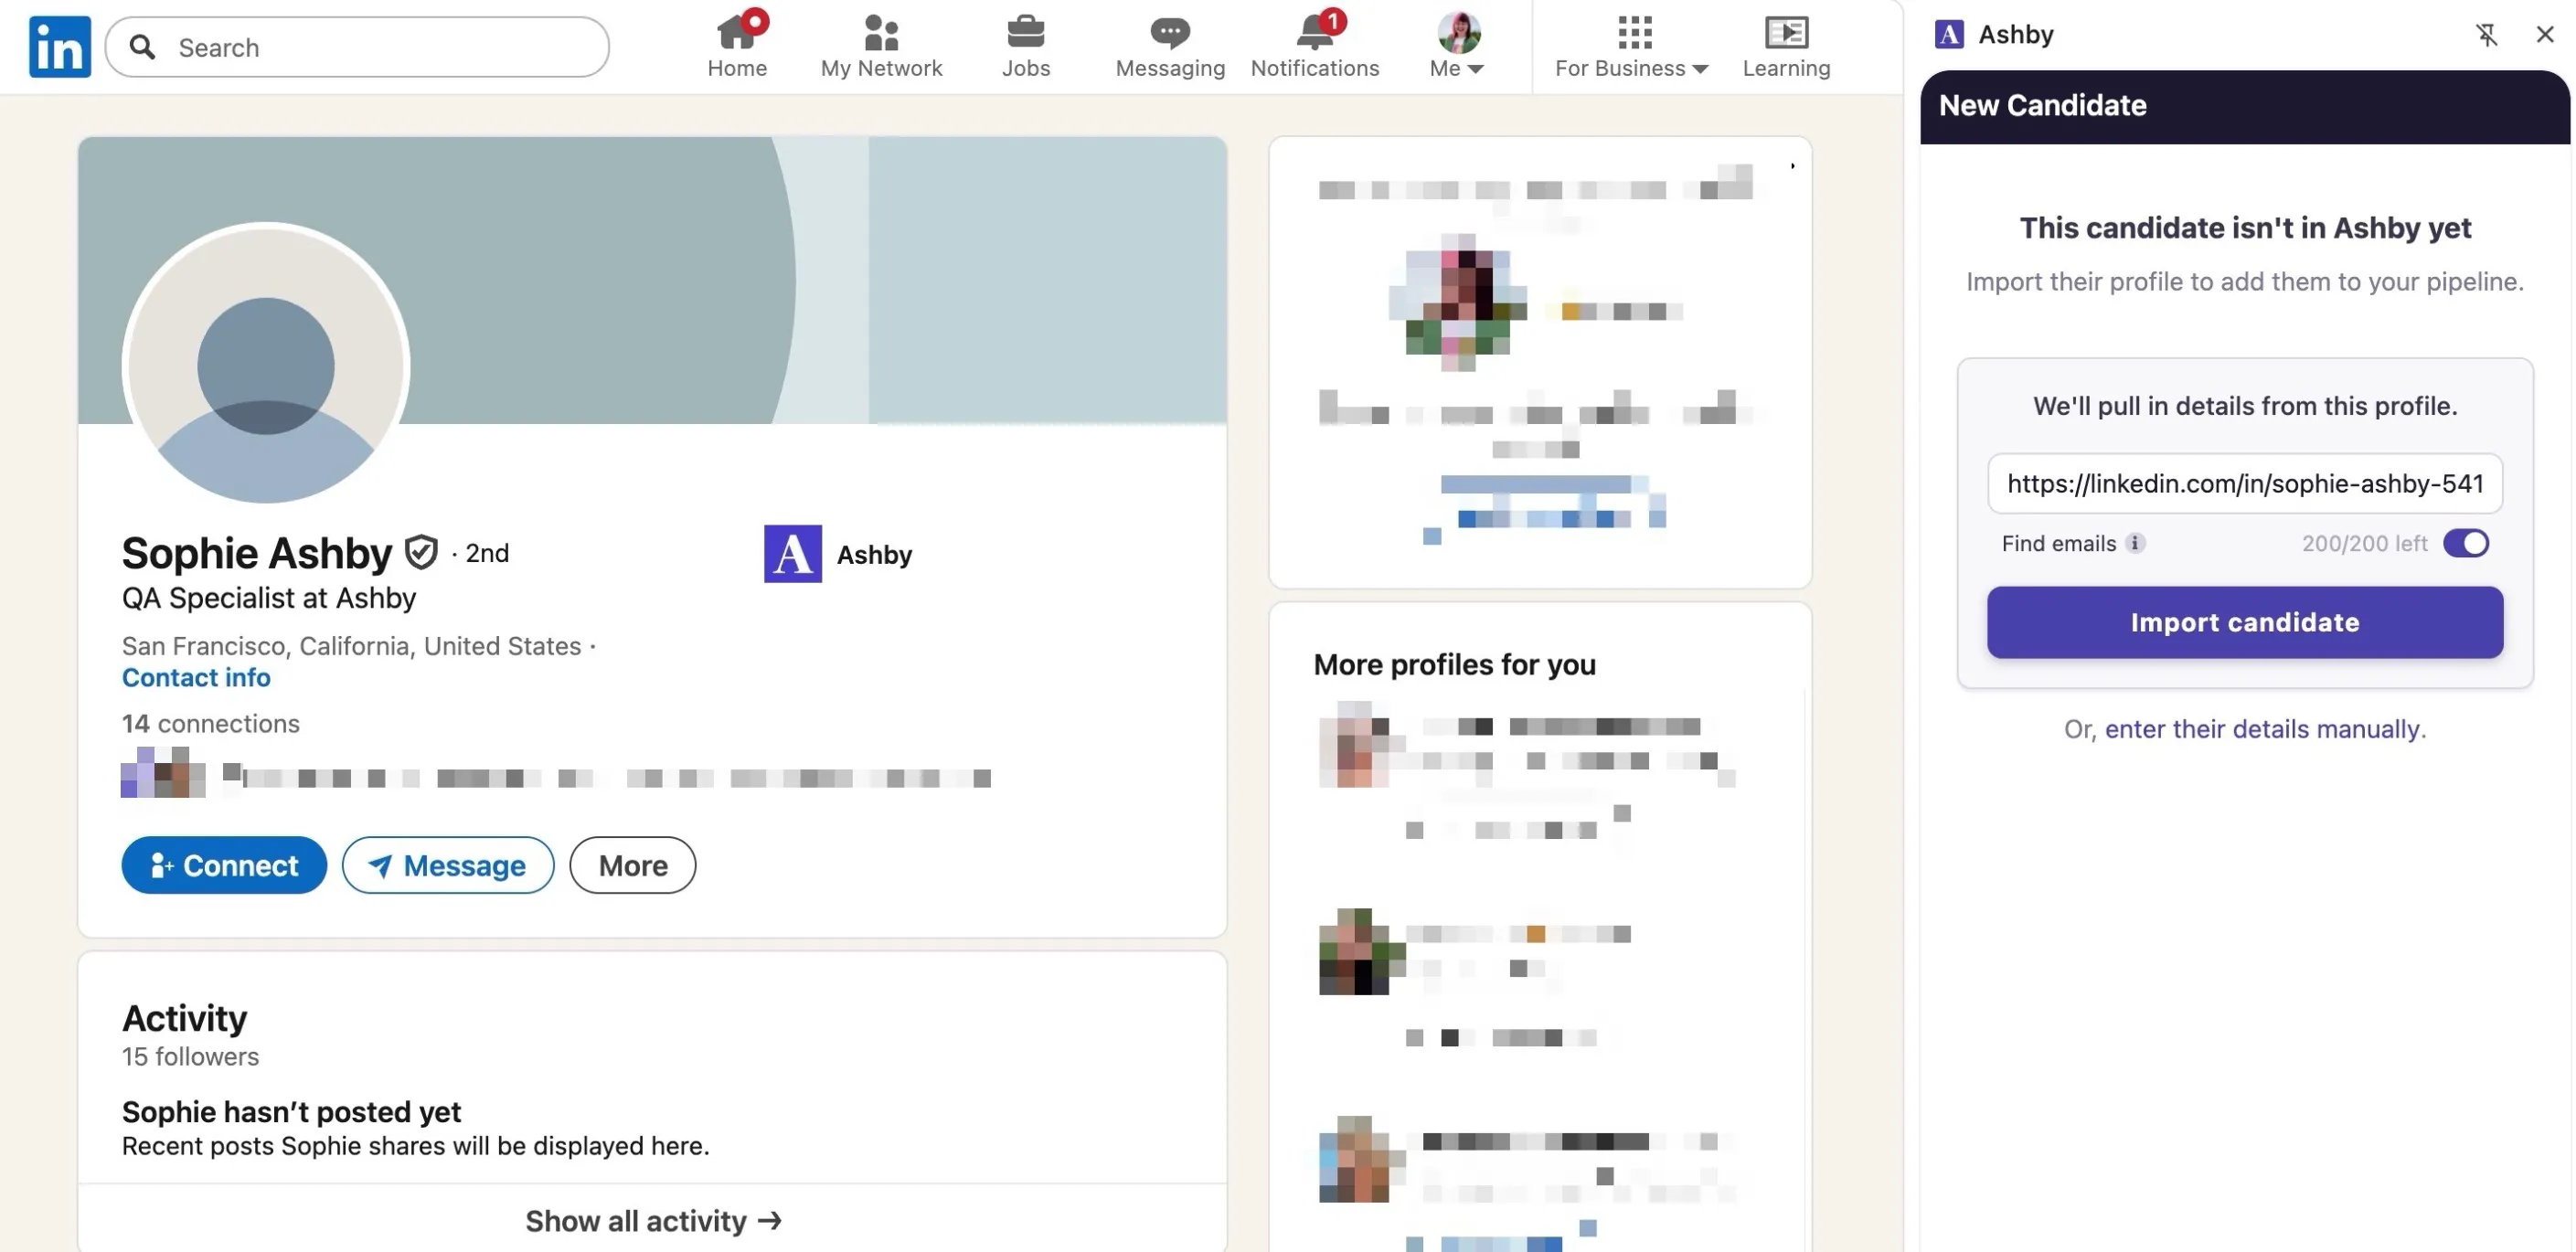Click the 200/200 left counter

tap(2364, 543)
